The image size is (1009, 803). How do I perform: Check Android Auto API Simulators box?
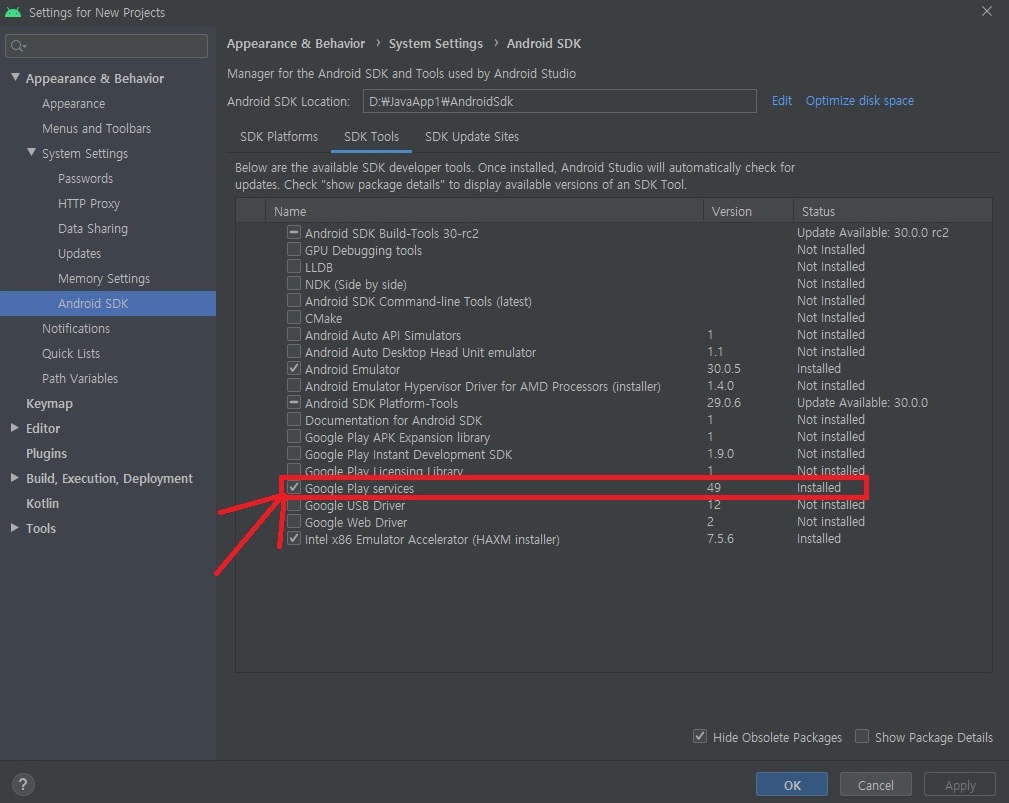(293, 335)
